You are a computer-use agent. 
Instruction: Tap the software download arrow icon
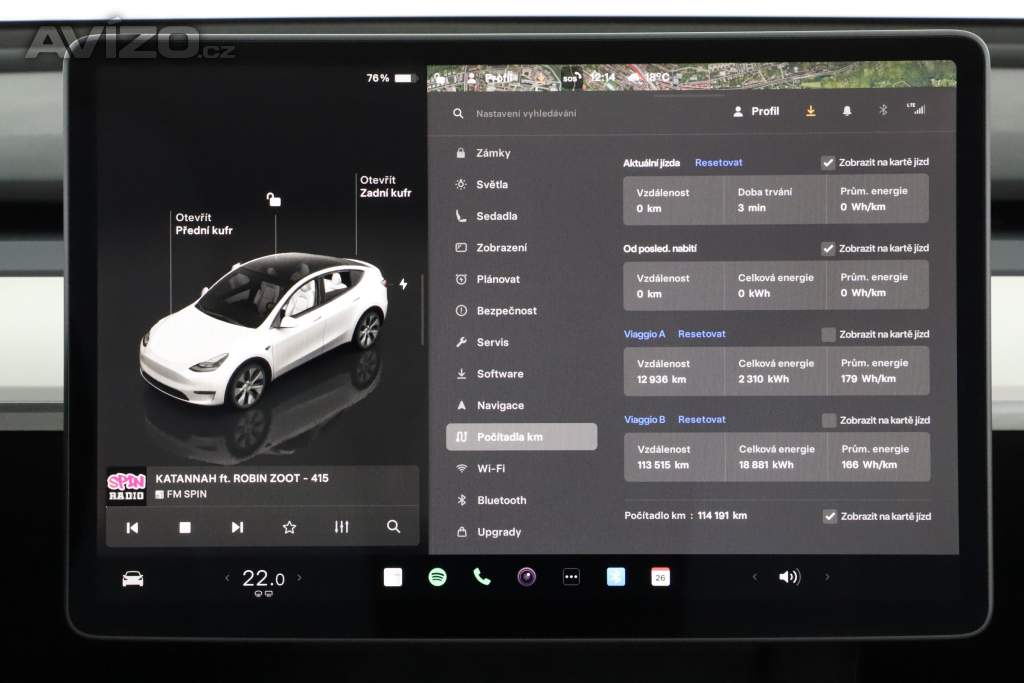click(x=810, y=111)
